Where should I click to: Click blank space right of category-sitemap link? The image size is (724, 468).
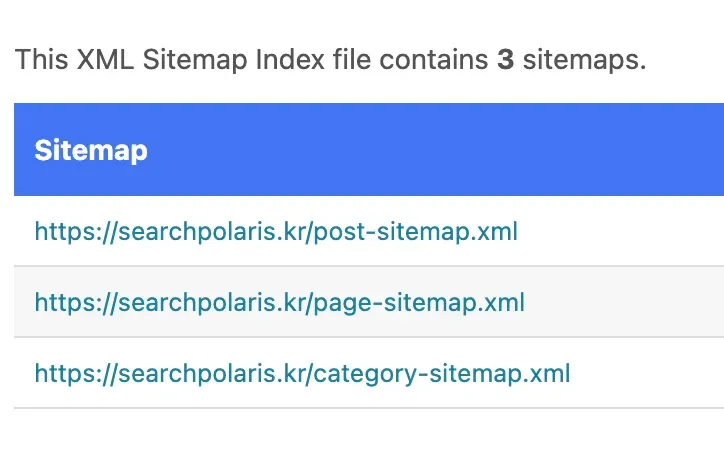click(650, 374)
